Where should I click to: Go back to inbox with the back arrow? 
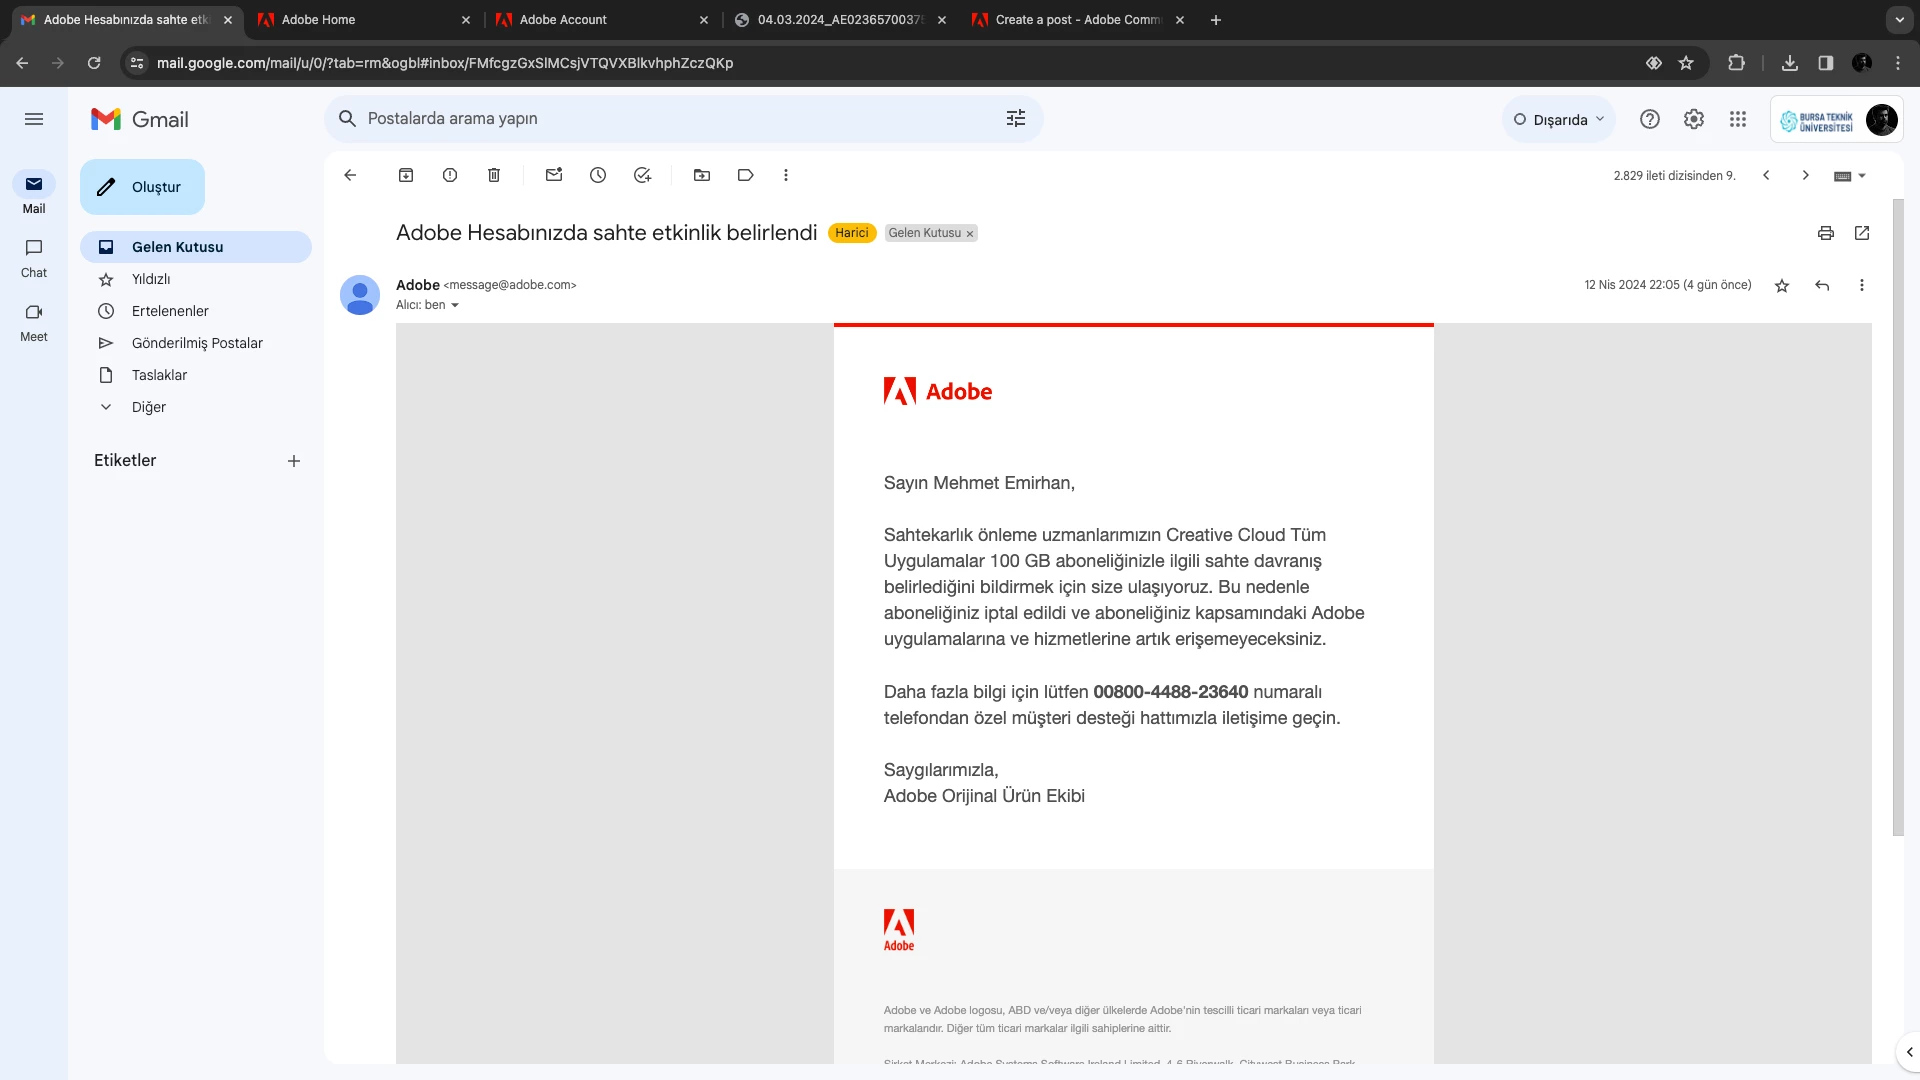tap(350, 175)
